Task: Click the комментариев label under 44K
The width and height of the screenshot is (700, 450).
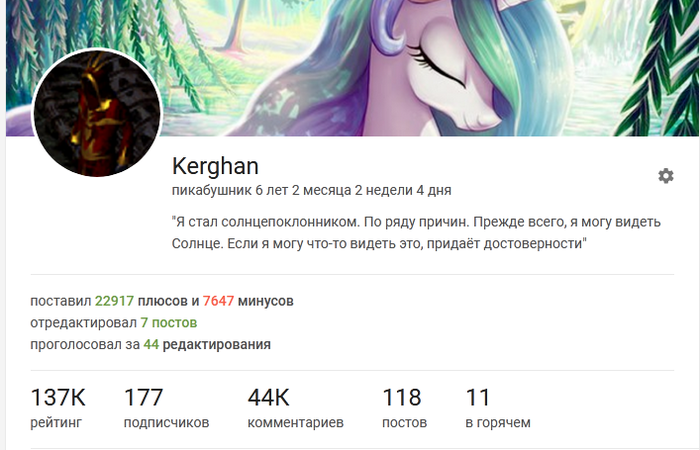Action: coord(296,422)
